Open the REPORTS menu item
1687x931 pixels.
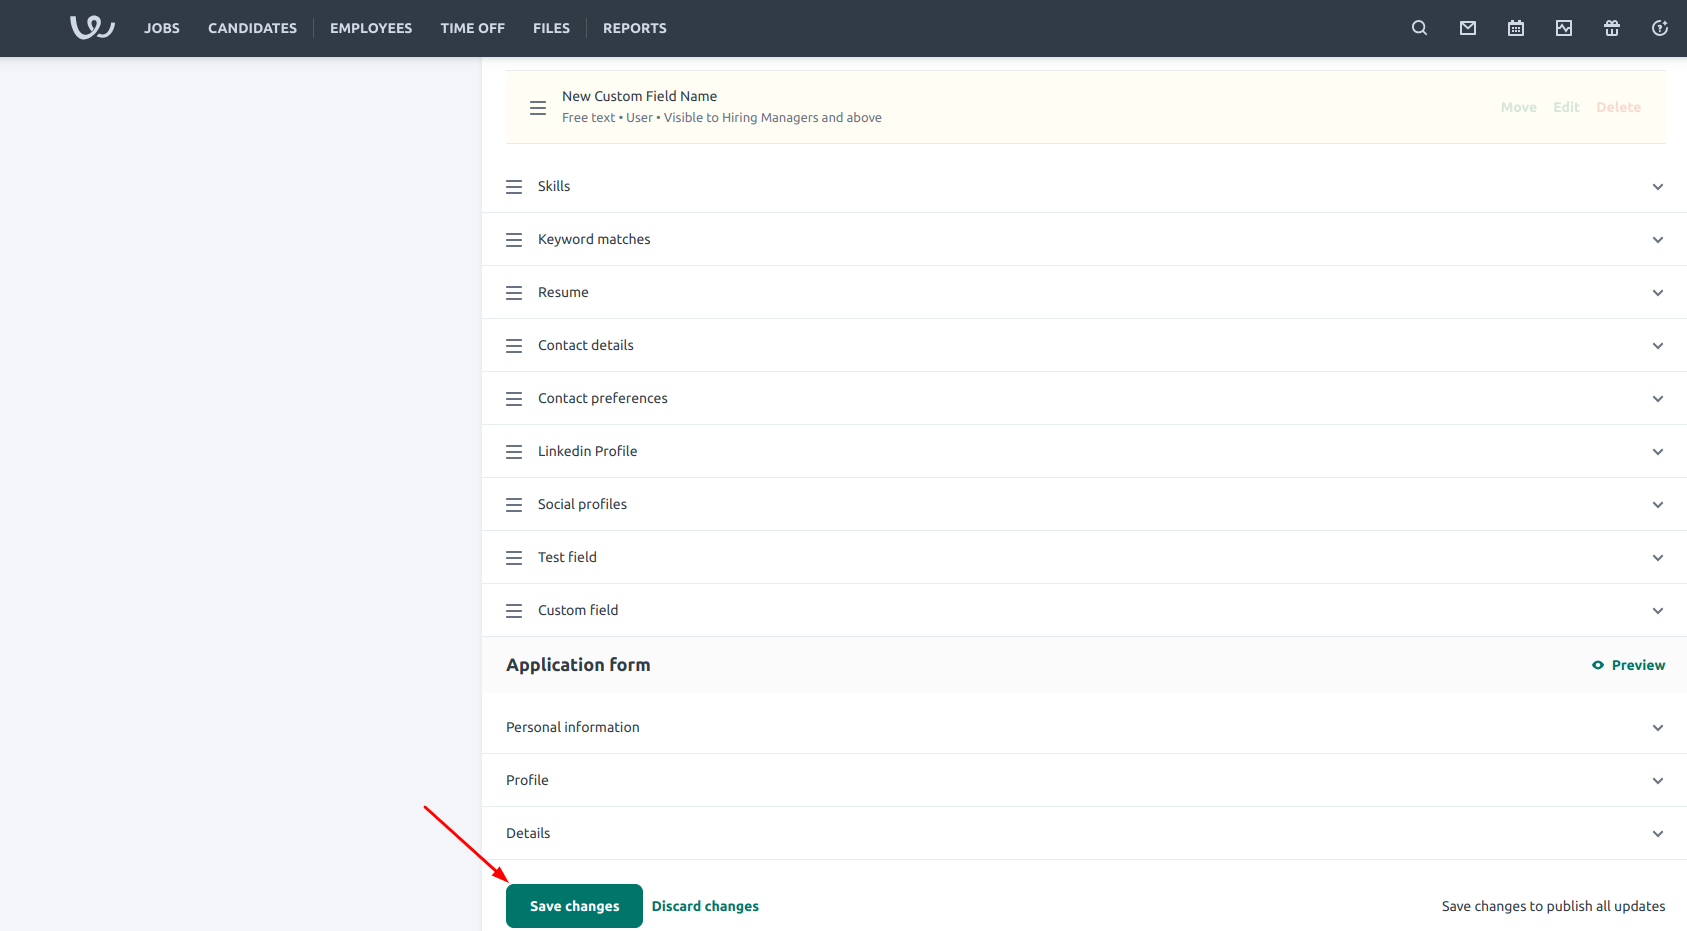coord(634,28)
